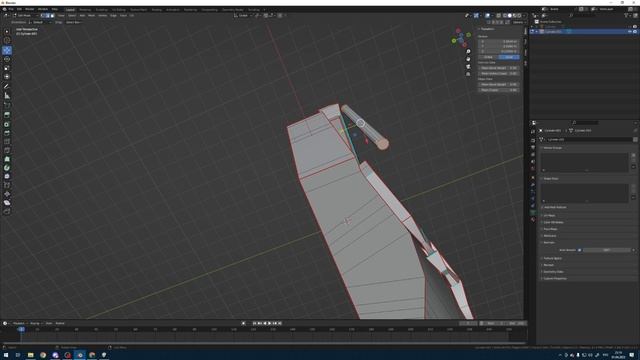Switch to material preview shading
The width and height of the screenshot is (640, 360).
tap(515, 16)
